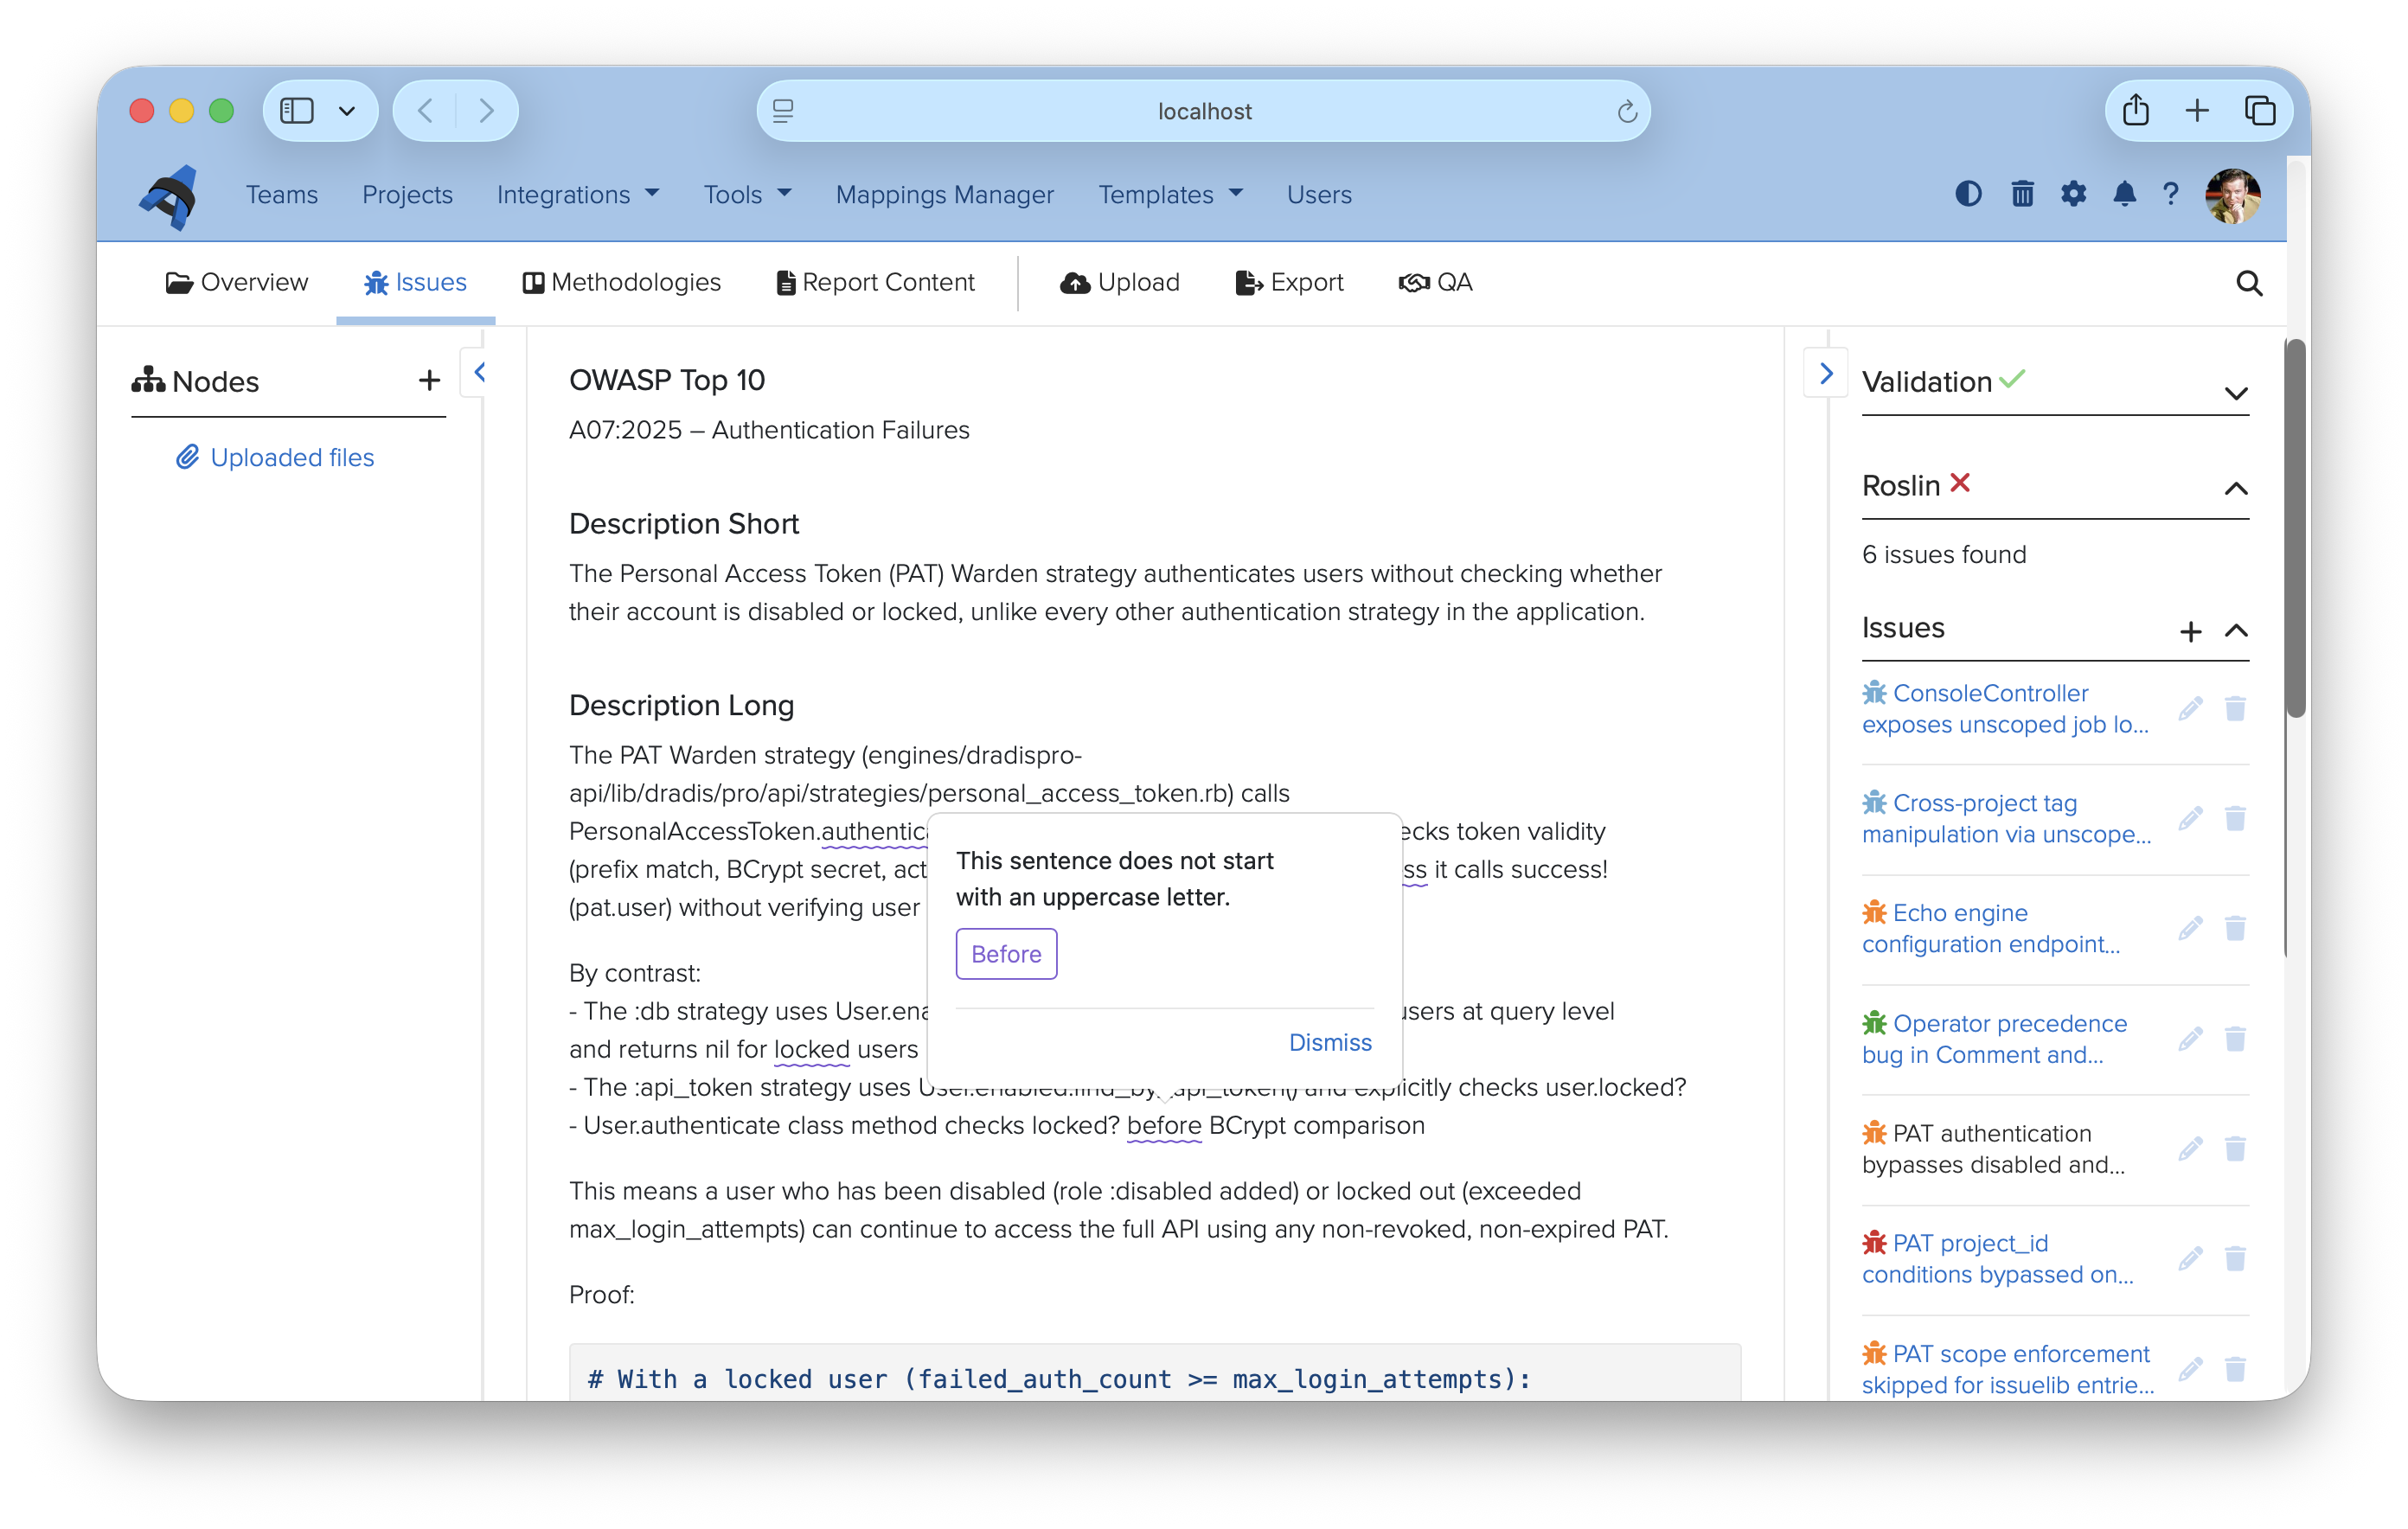This screenshot has height=1529, width=2408.
Task: Expand the Validation section
Action: pos(2236,393)
